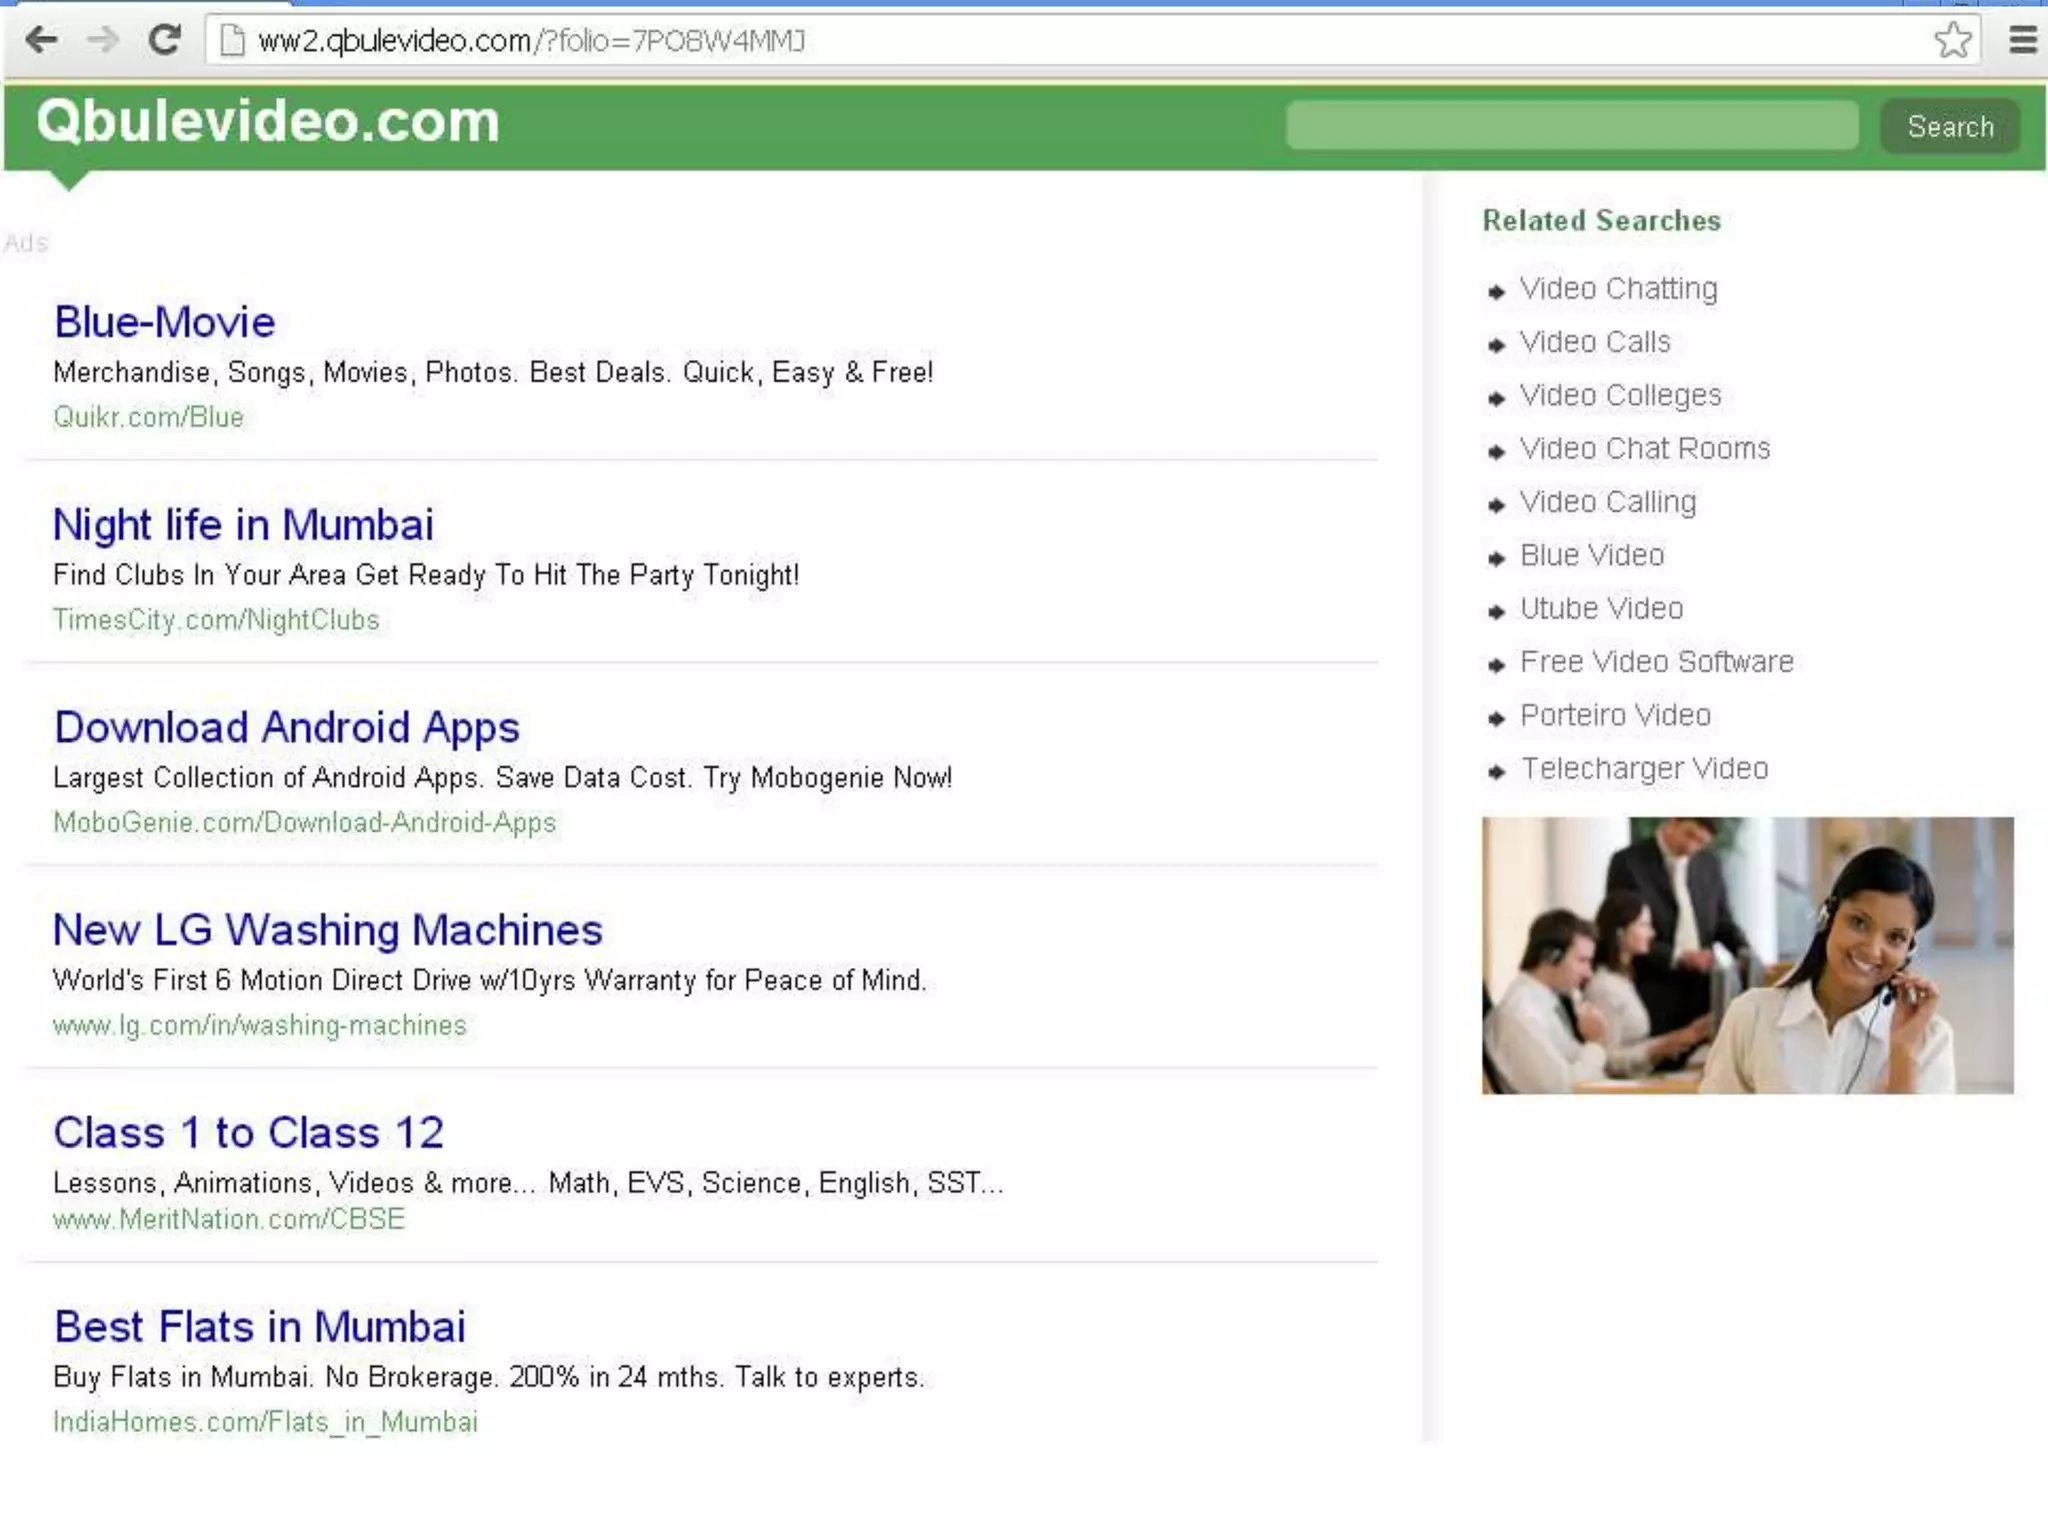
Task: Select Video Chatting related search
Action: coord(1618,289)
